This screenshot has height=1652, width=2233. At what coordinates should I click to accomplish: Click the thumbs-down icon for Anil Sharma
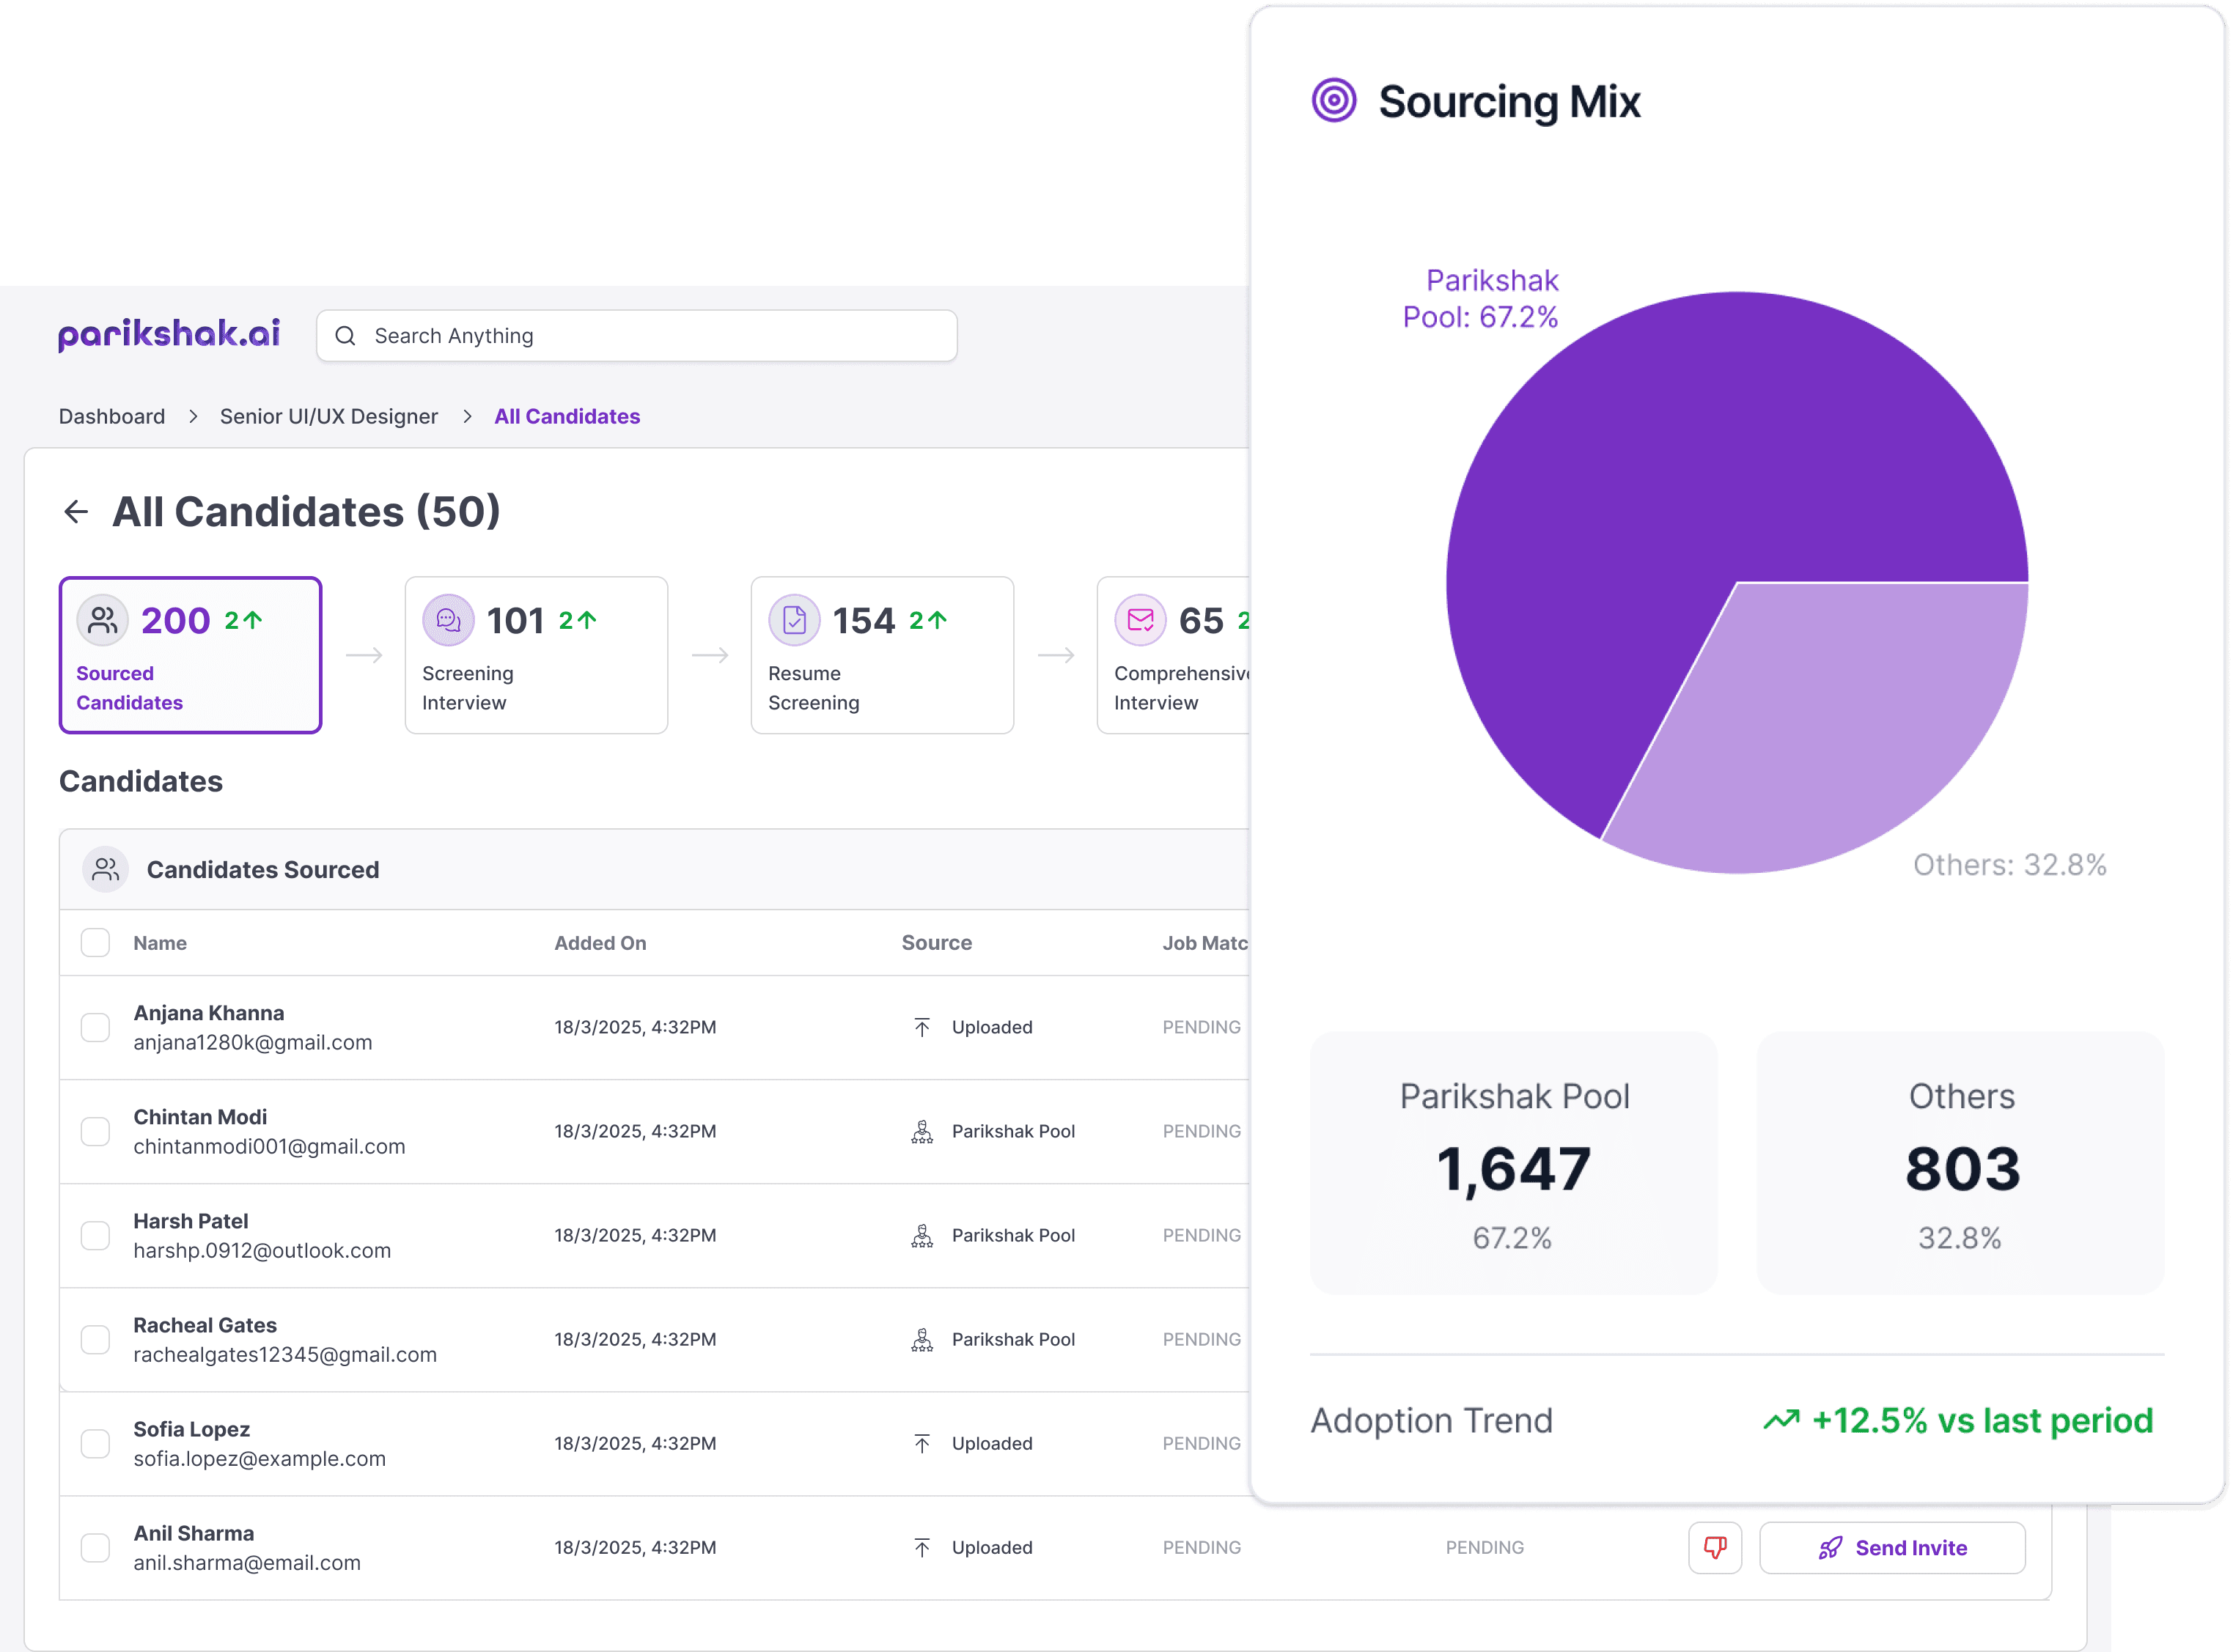point(1714,1547)
